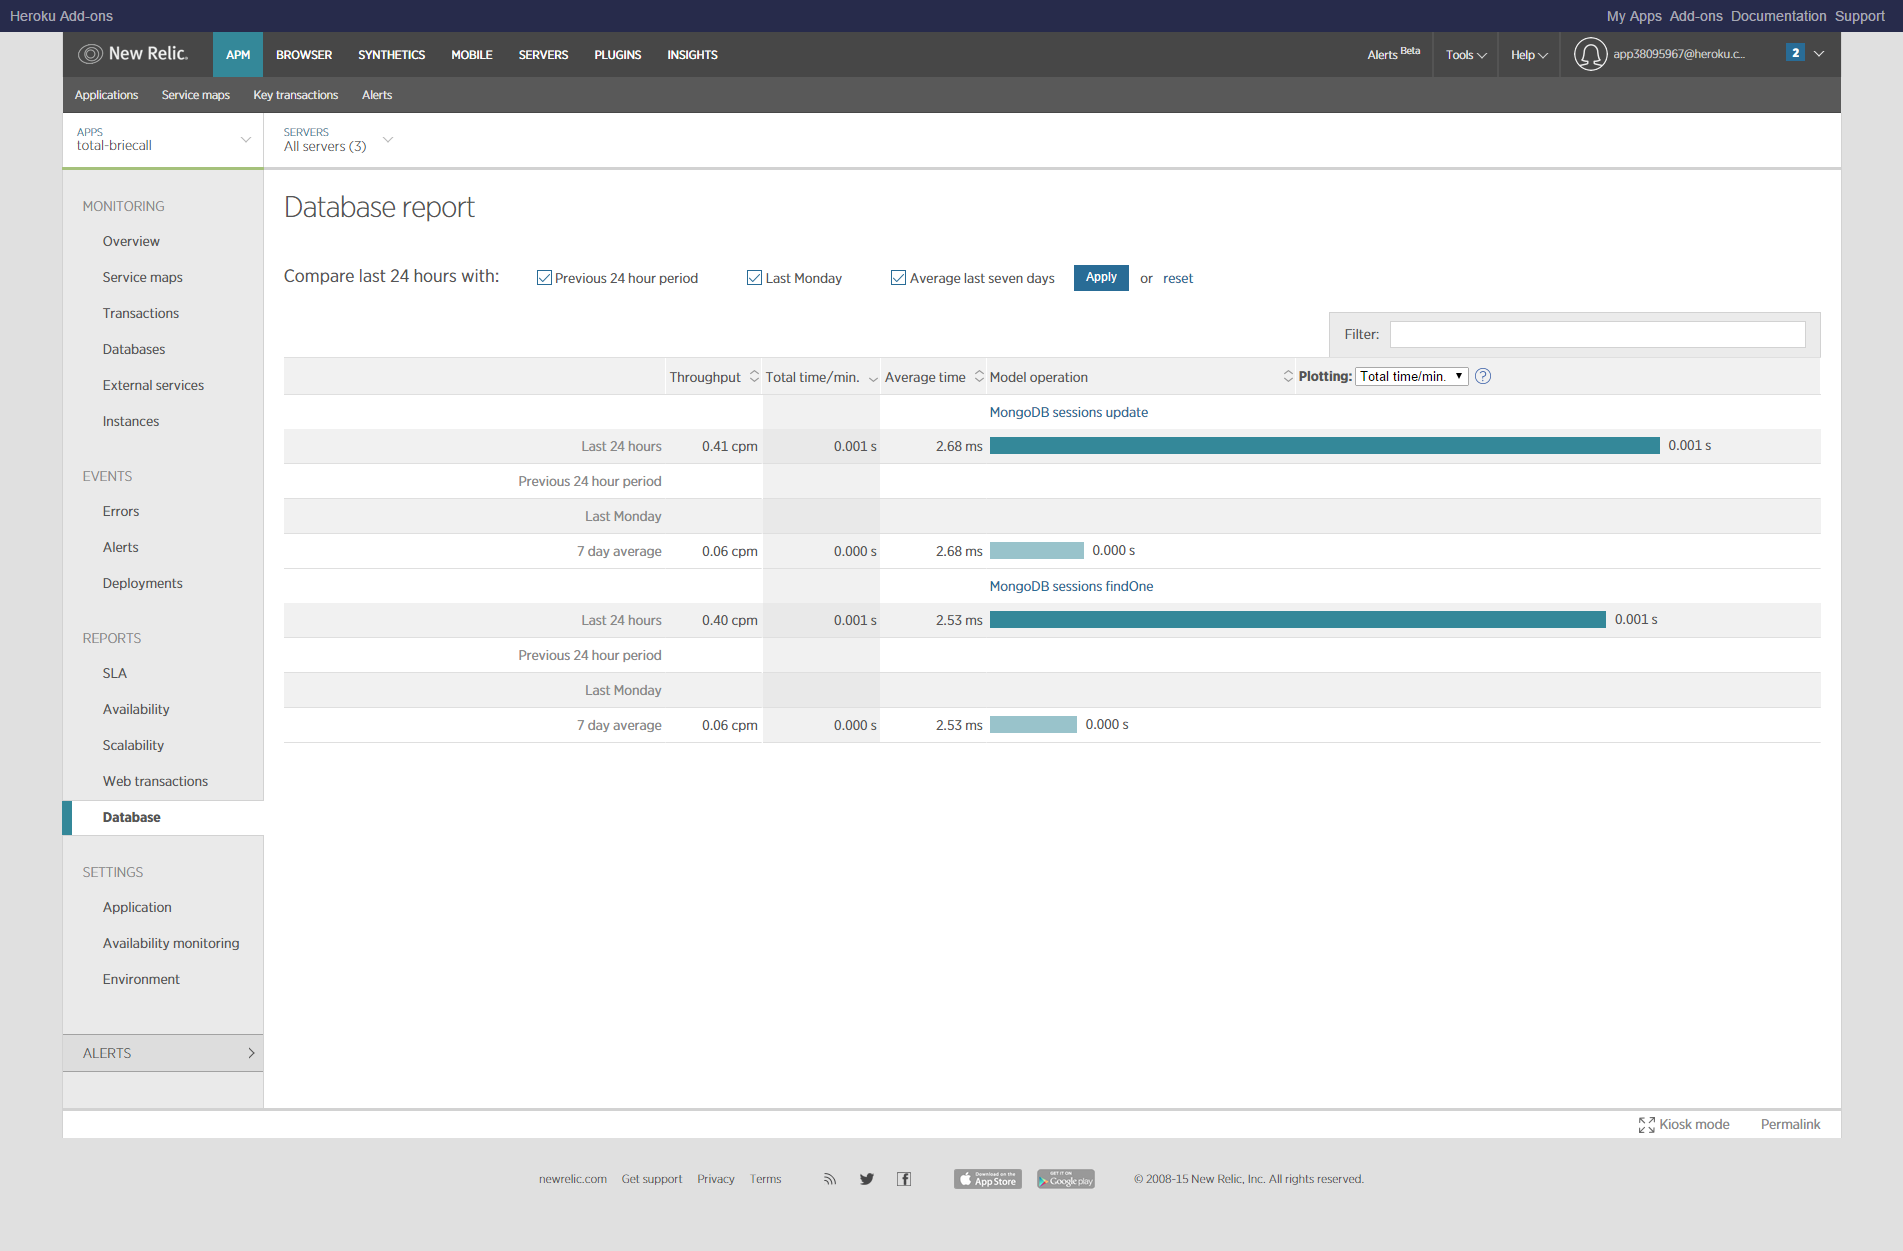This screenshot has width=1903, height=1251.
Task: Open the MongoDB sessions findOne link
Action: [x=1071, y=586]
